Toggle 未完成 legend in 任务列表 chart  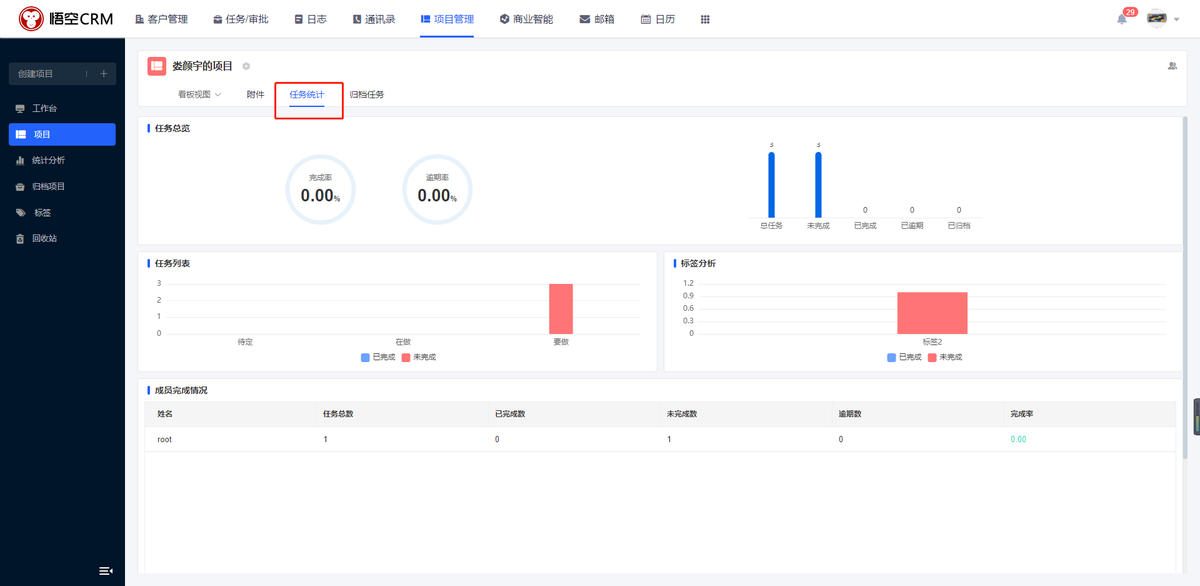point(418,356)
